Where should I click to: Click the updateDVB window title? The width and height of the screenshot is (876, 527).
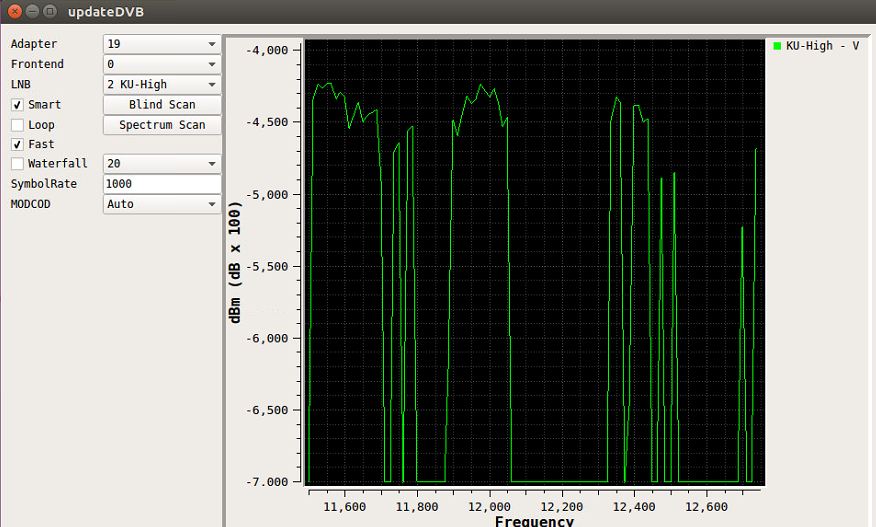[x=106, y=12]
